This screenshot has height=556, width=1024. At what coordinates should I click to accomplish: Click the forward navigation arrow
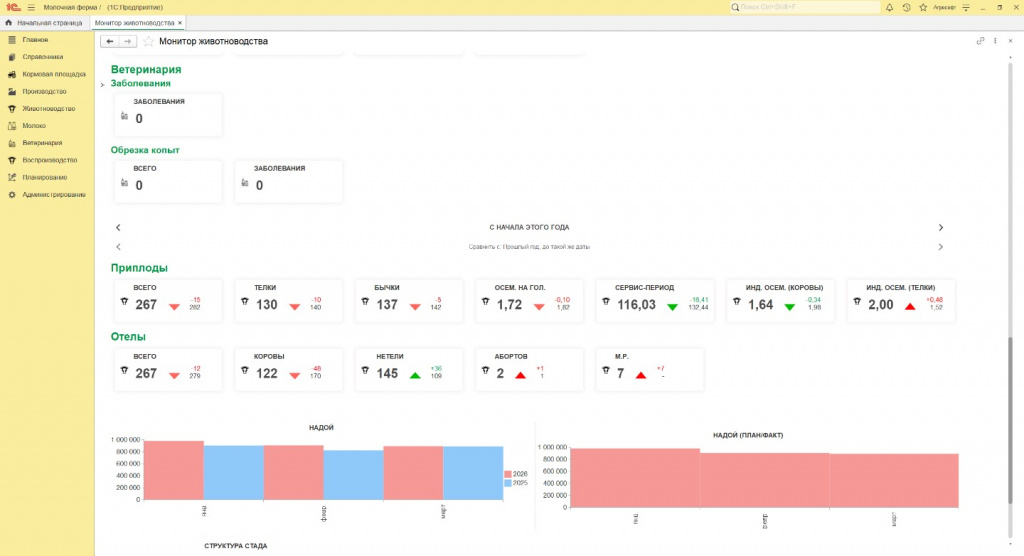click(127, 41)
